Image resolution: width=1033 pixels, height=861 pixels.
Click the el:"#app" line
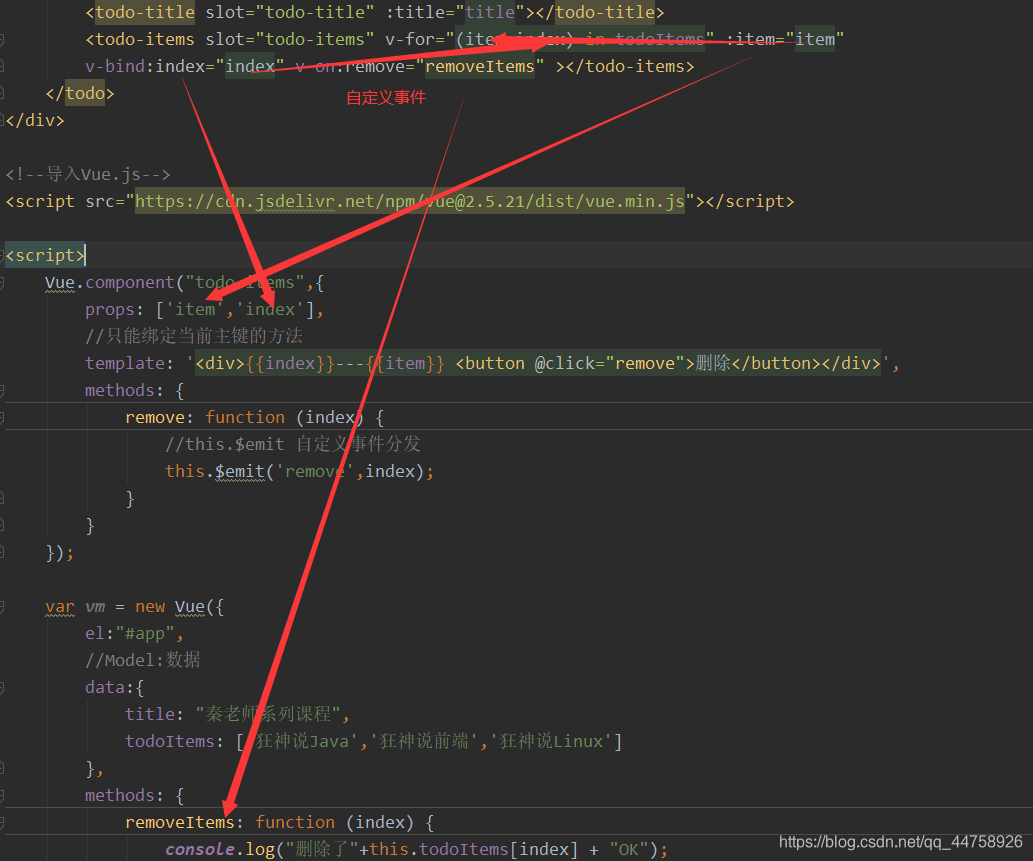point(134,634)
